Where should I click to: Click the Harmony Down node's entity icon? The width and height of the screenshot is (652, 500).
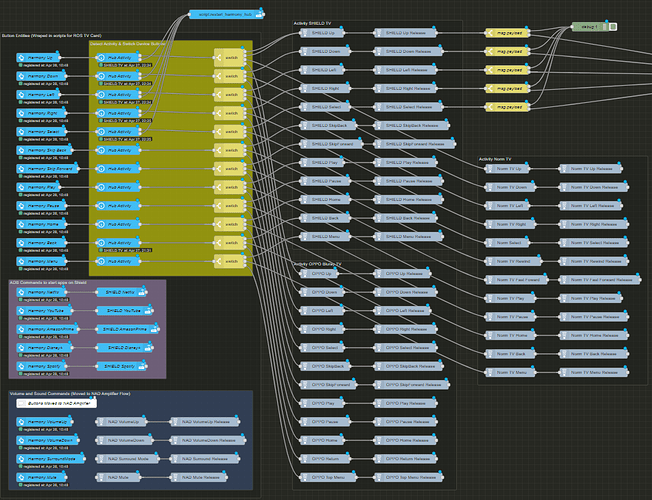21,76
